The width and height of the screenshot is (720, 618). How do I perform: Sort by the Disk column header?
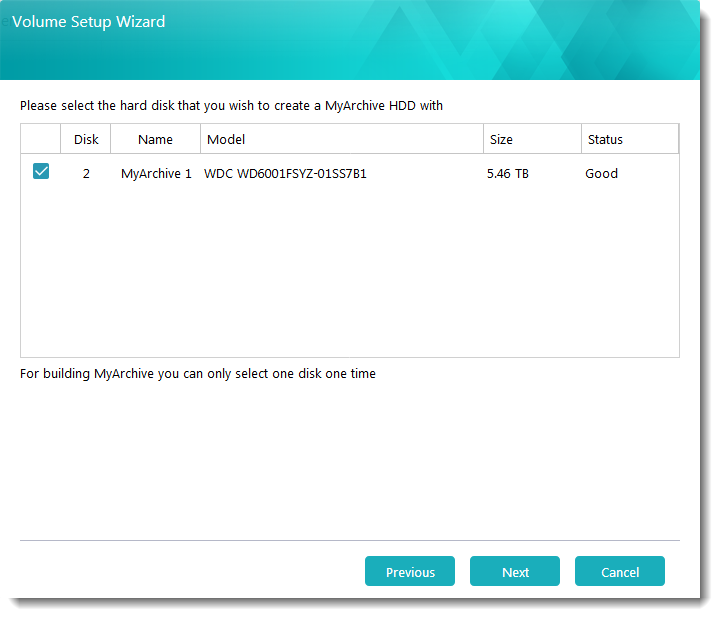[x=86, y=139]
